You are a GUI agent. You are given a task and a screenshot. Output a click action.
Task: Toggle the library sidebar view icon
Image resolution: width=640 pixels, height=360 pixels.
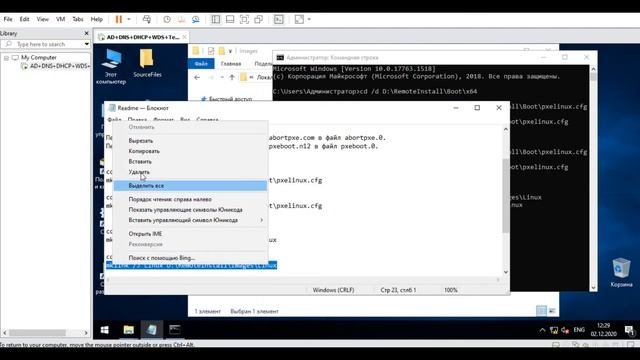pyautogui.click(x=216, y=19)
